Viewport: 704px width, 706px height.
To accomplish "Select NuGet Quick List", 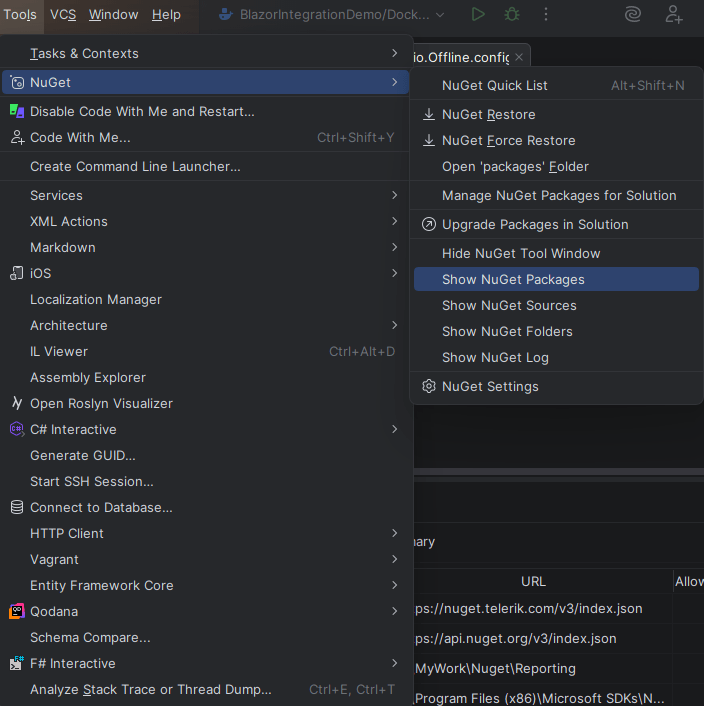I will click(556, 86).
